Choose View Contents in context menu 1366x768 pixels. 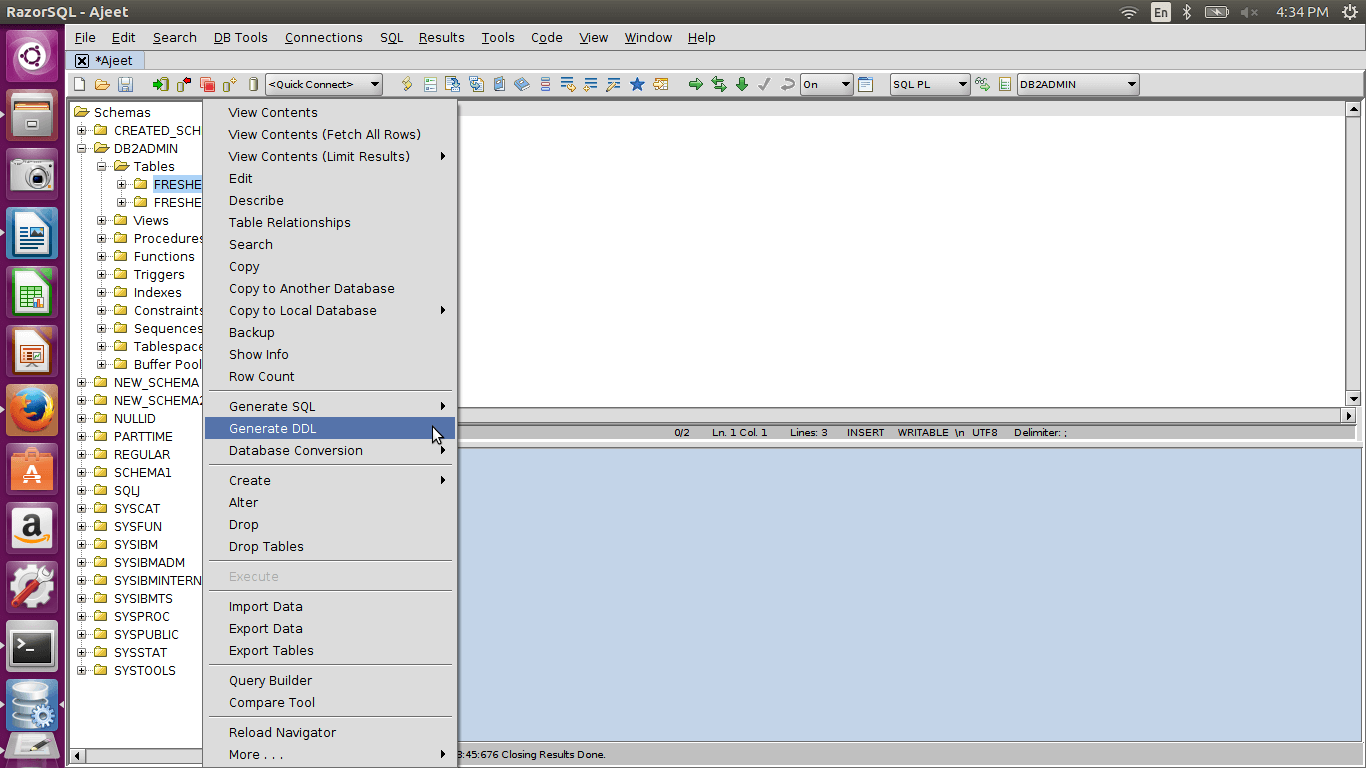(329, 113)
